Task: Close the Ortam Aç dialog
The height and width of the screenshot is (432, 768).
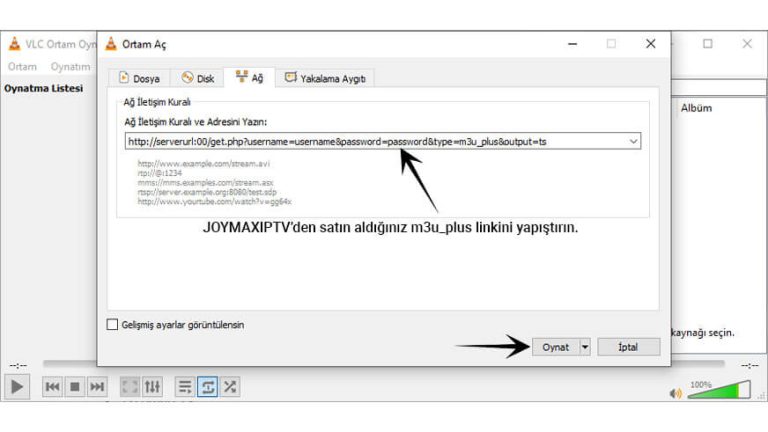Action: point(650,44)
